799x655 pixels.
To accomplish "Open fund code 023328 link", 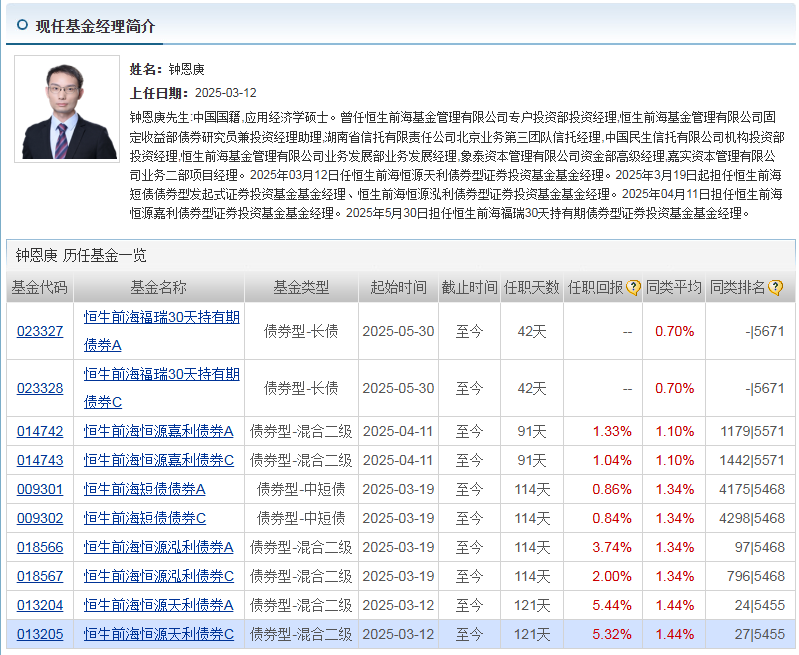I will pos(40,388).
